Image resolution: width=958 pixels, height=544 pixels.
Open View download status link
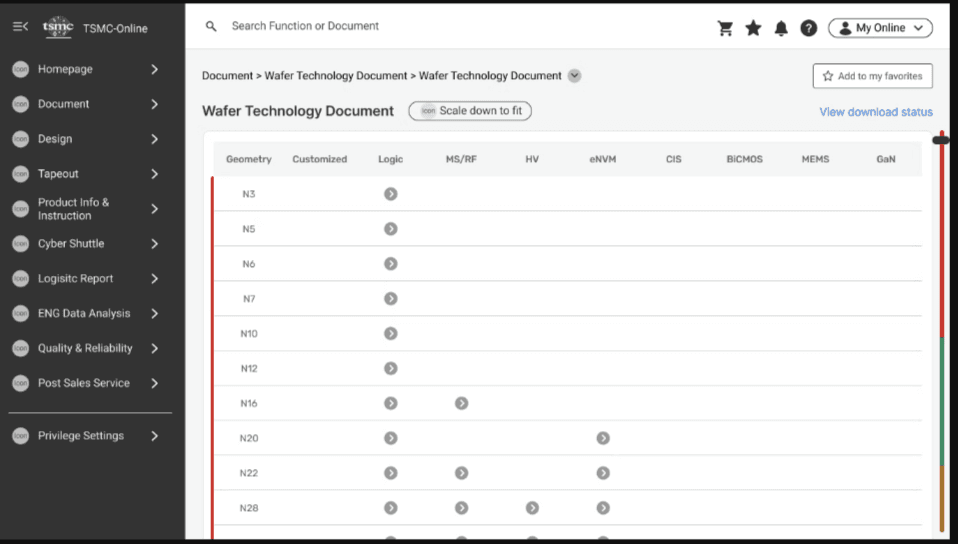point(876,112)
